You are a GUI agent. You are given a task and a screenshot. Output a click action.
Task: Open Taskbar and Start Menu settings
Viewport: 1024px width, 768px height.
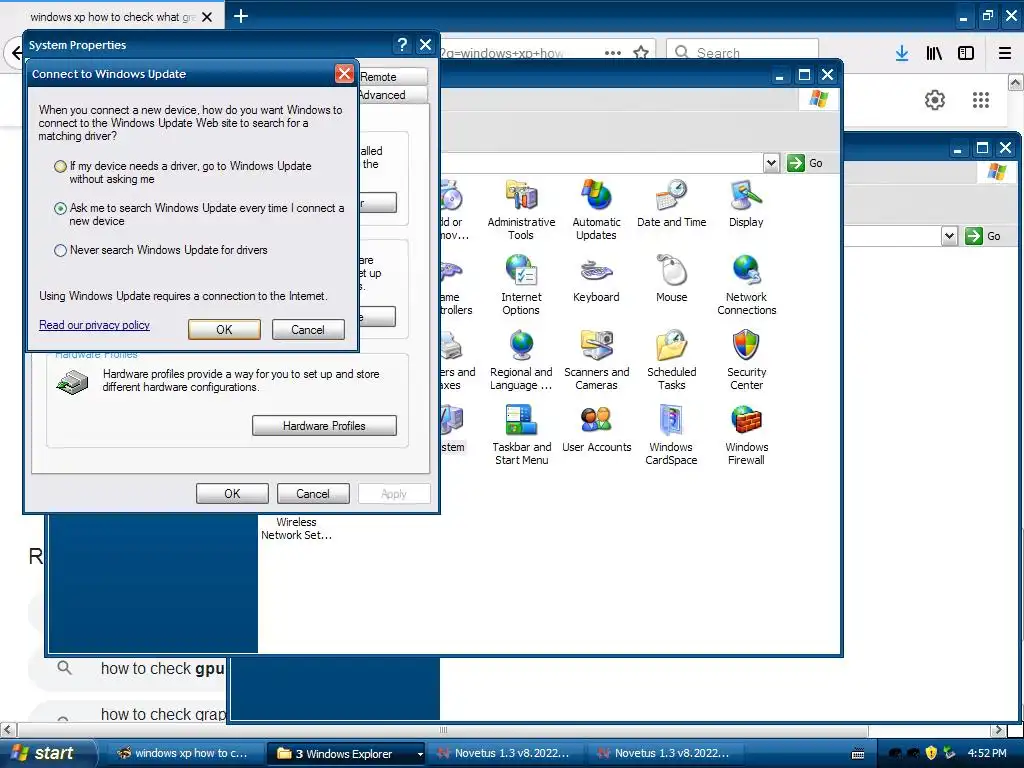[x=521, y=435]
